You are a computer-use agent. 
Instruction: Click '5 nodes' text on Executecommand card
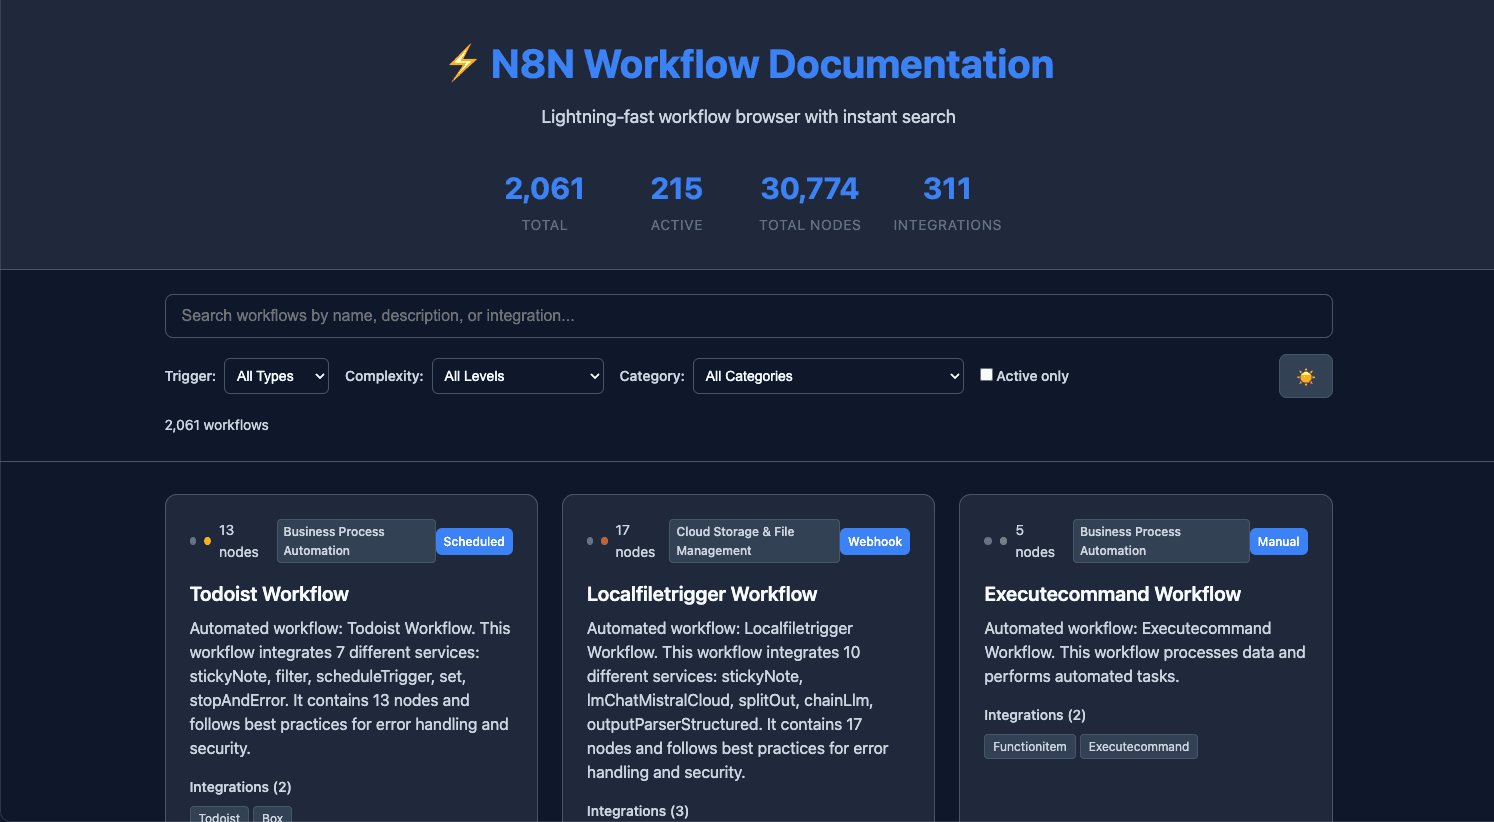1035,541
